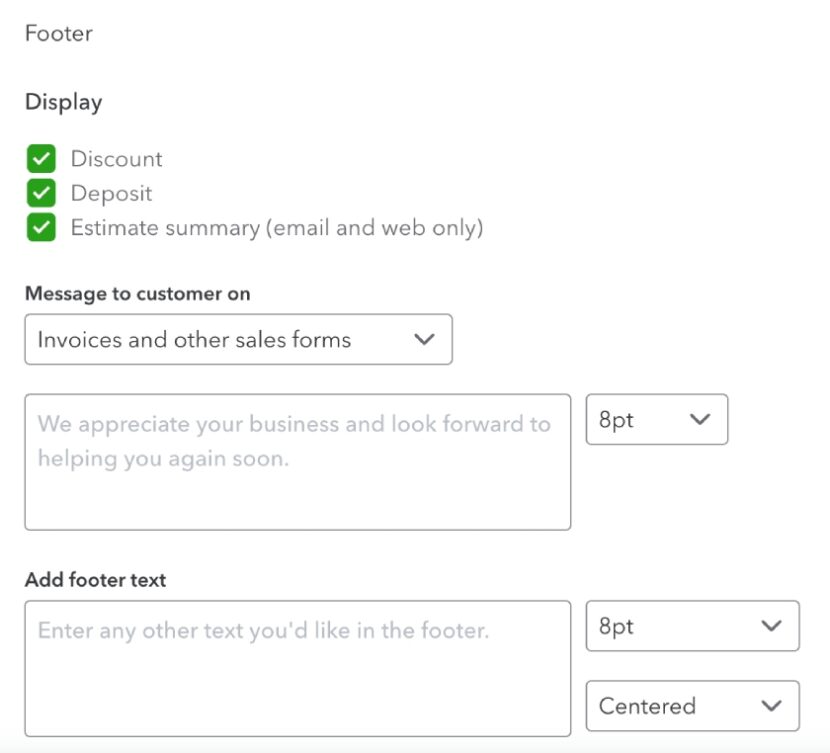Click the customer message text area
This screenshot has width=830, height=753.
tap(298, 460)
